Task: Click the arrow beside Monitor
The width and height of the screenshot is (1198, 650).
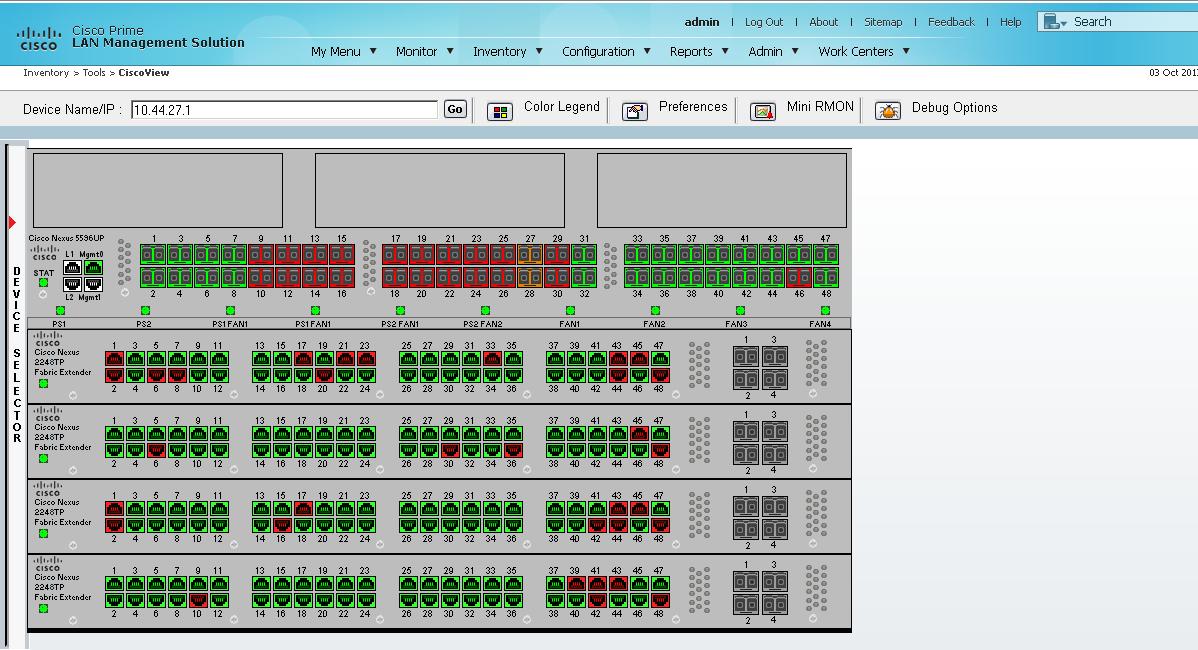Action: (x=450, y=51)
